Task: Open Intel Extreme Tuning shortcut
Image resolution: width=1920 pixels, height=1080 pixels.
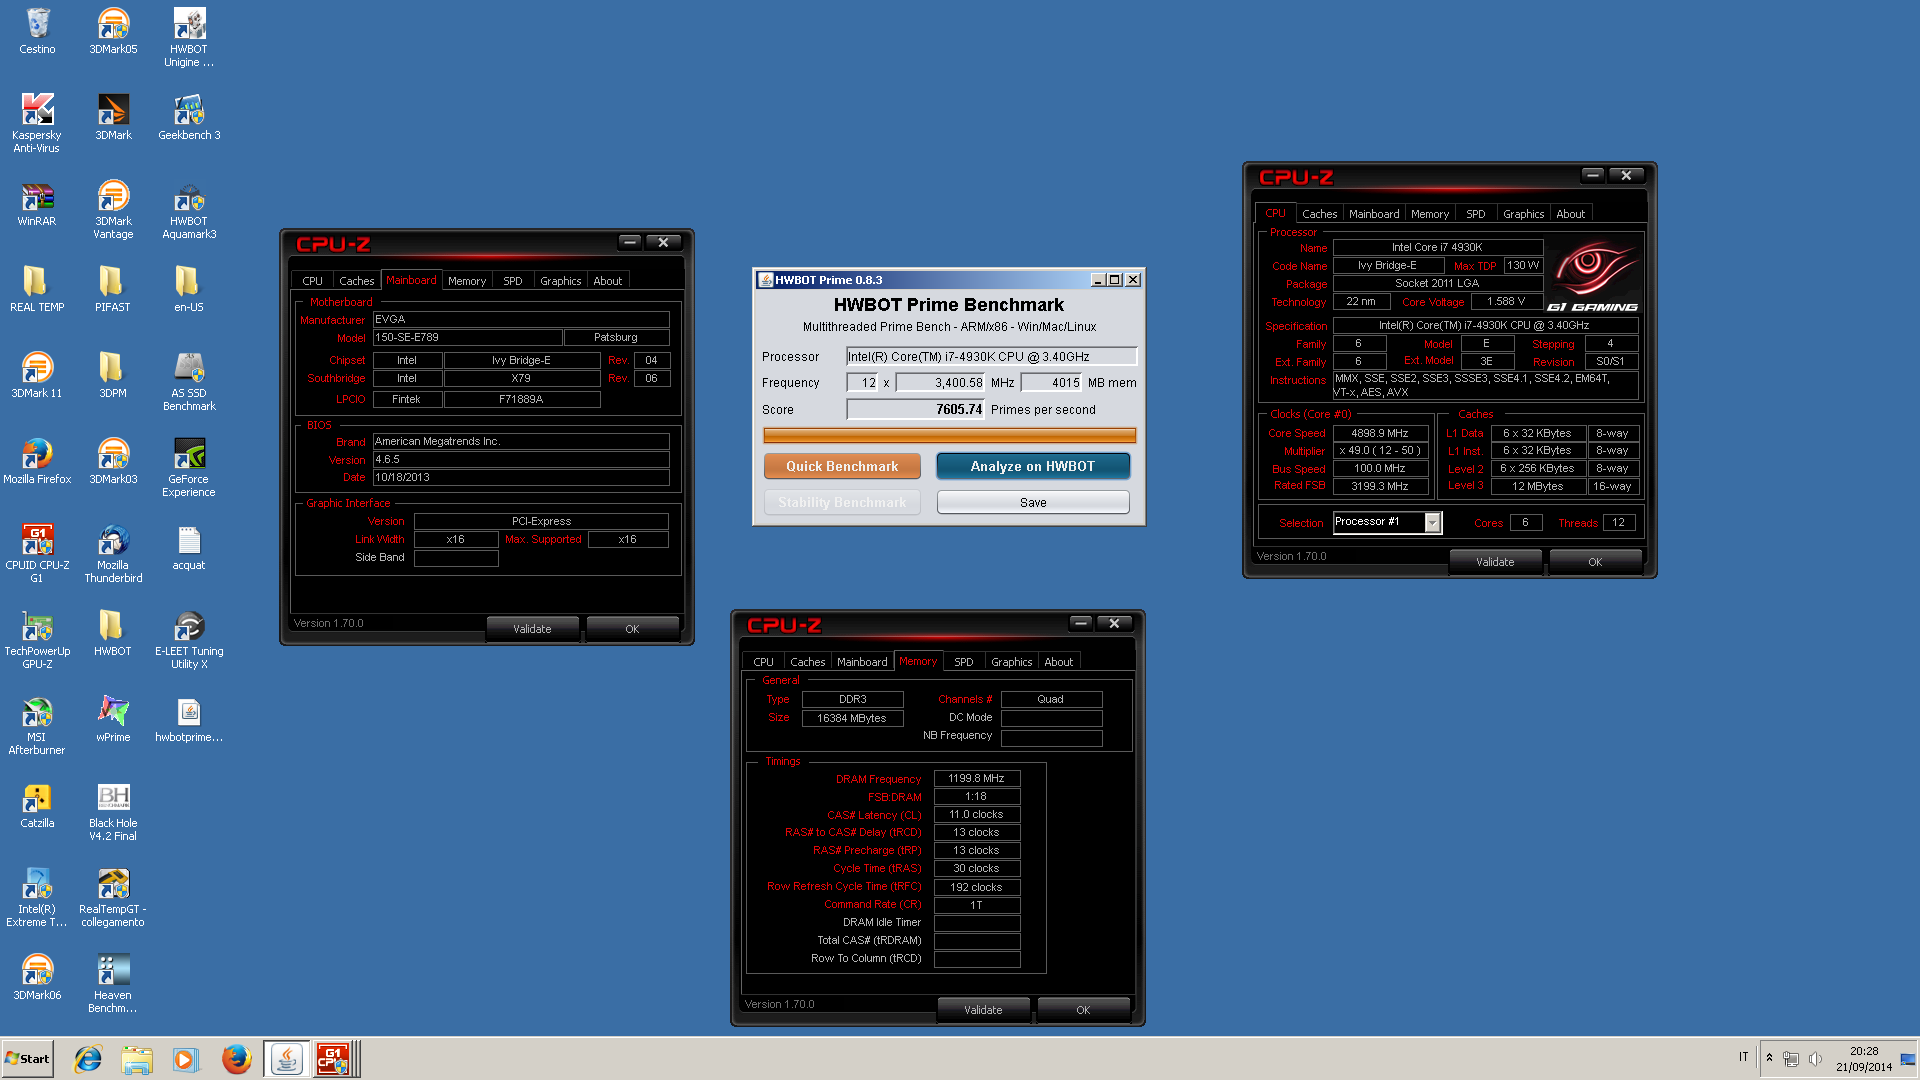Action: [x=37, y=897]
